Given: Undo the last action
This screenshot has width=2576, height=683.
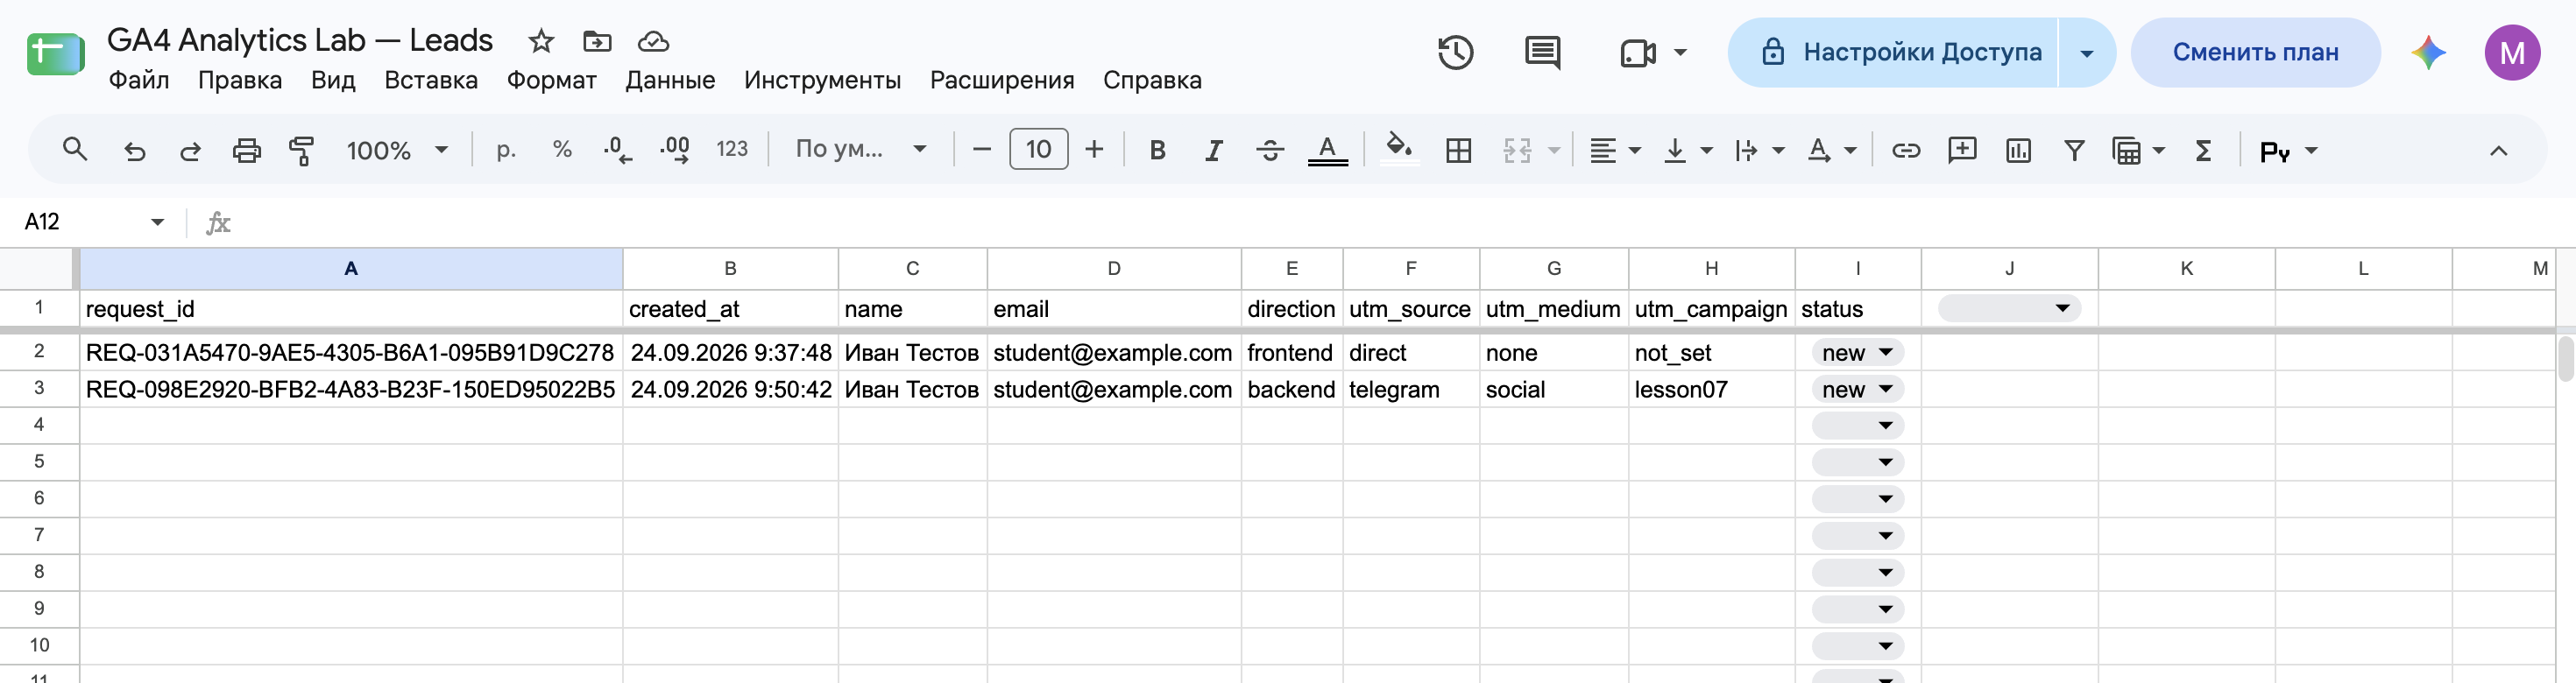Looking at the screenshot, I should point(134,151).
